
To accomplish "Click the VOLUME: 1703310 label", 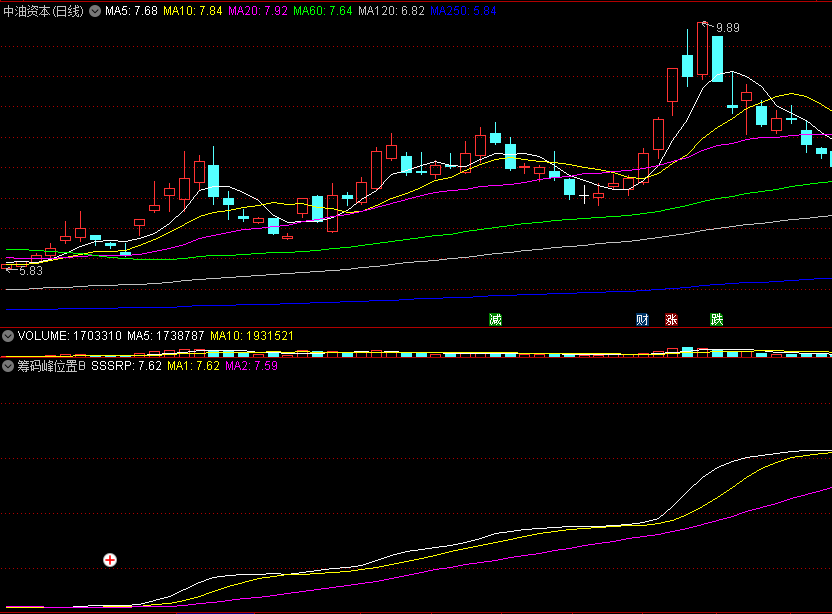I will pos(70,336).
